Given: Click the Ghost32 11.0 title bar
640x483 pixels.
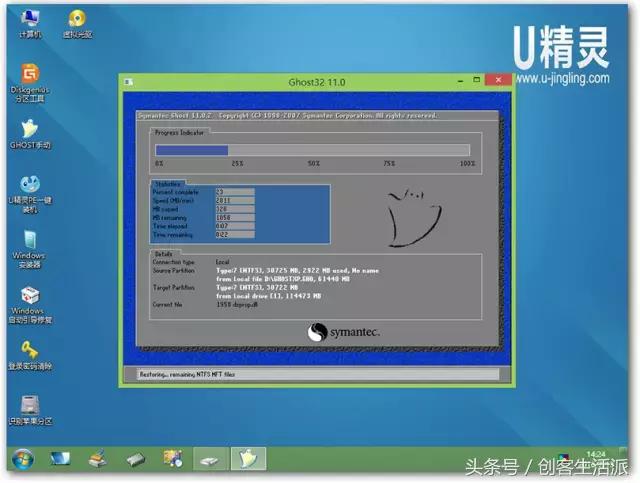Looking at the screenshot, I should (x=317, y=82).
